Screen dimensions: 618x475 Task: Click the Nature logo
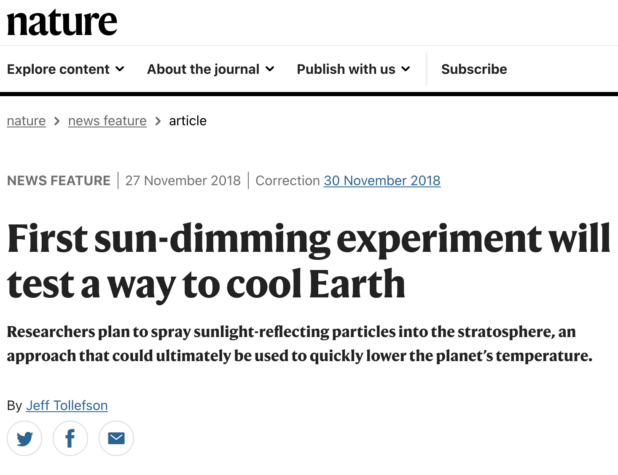click(62, 21)
